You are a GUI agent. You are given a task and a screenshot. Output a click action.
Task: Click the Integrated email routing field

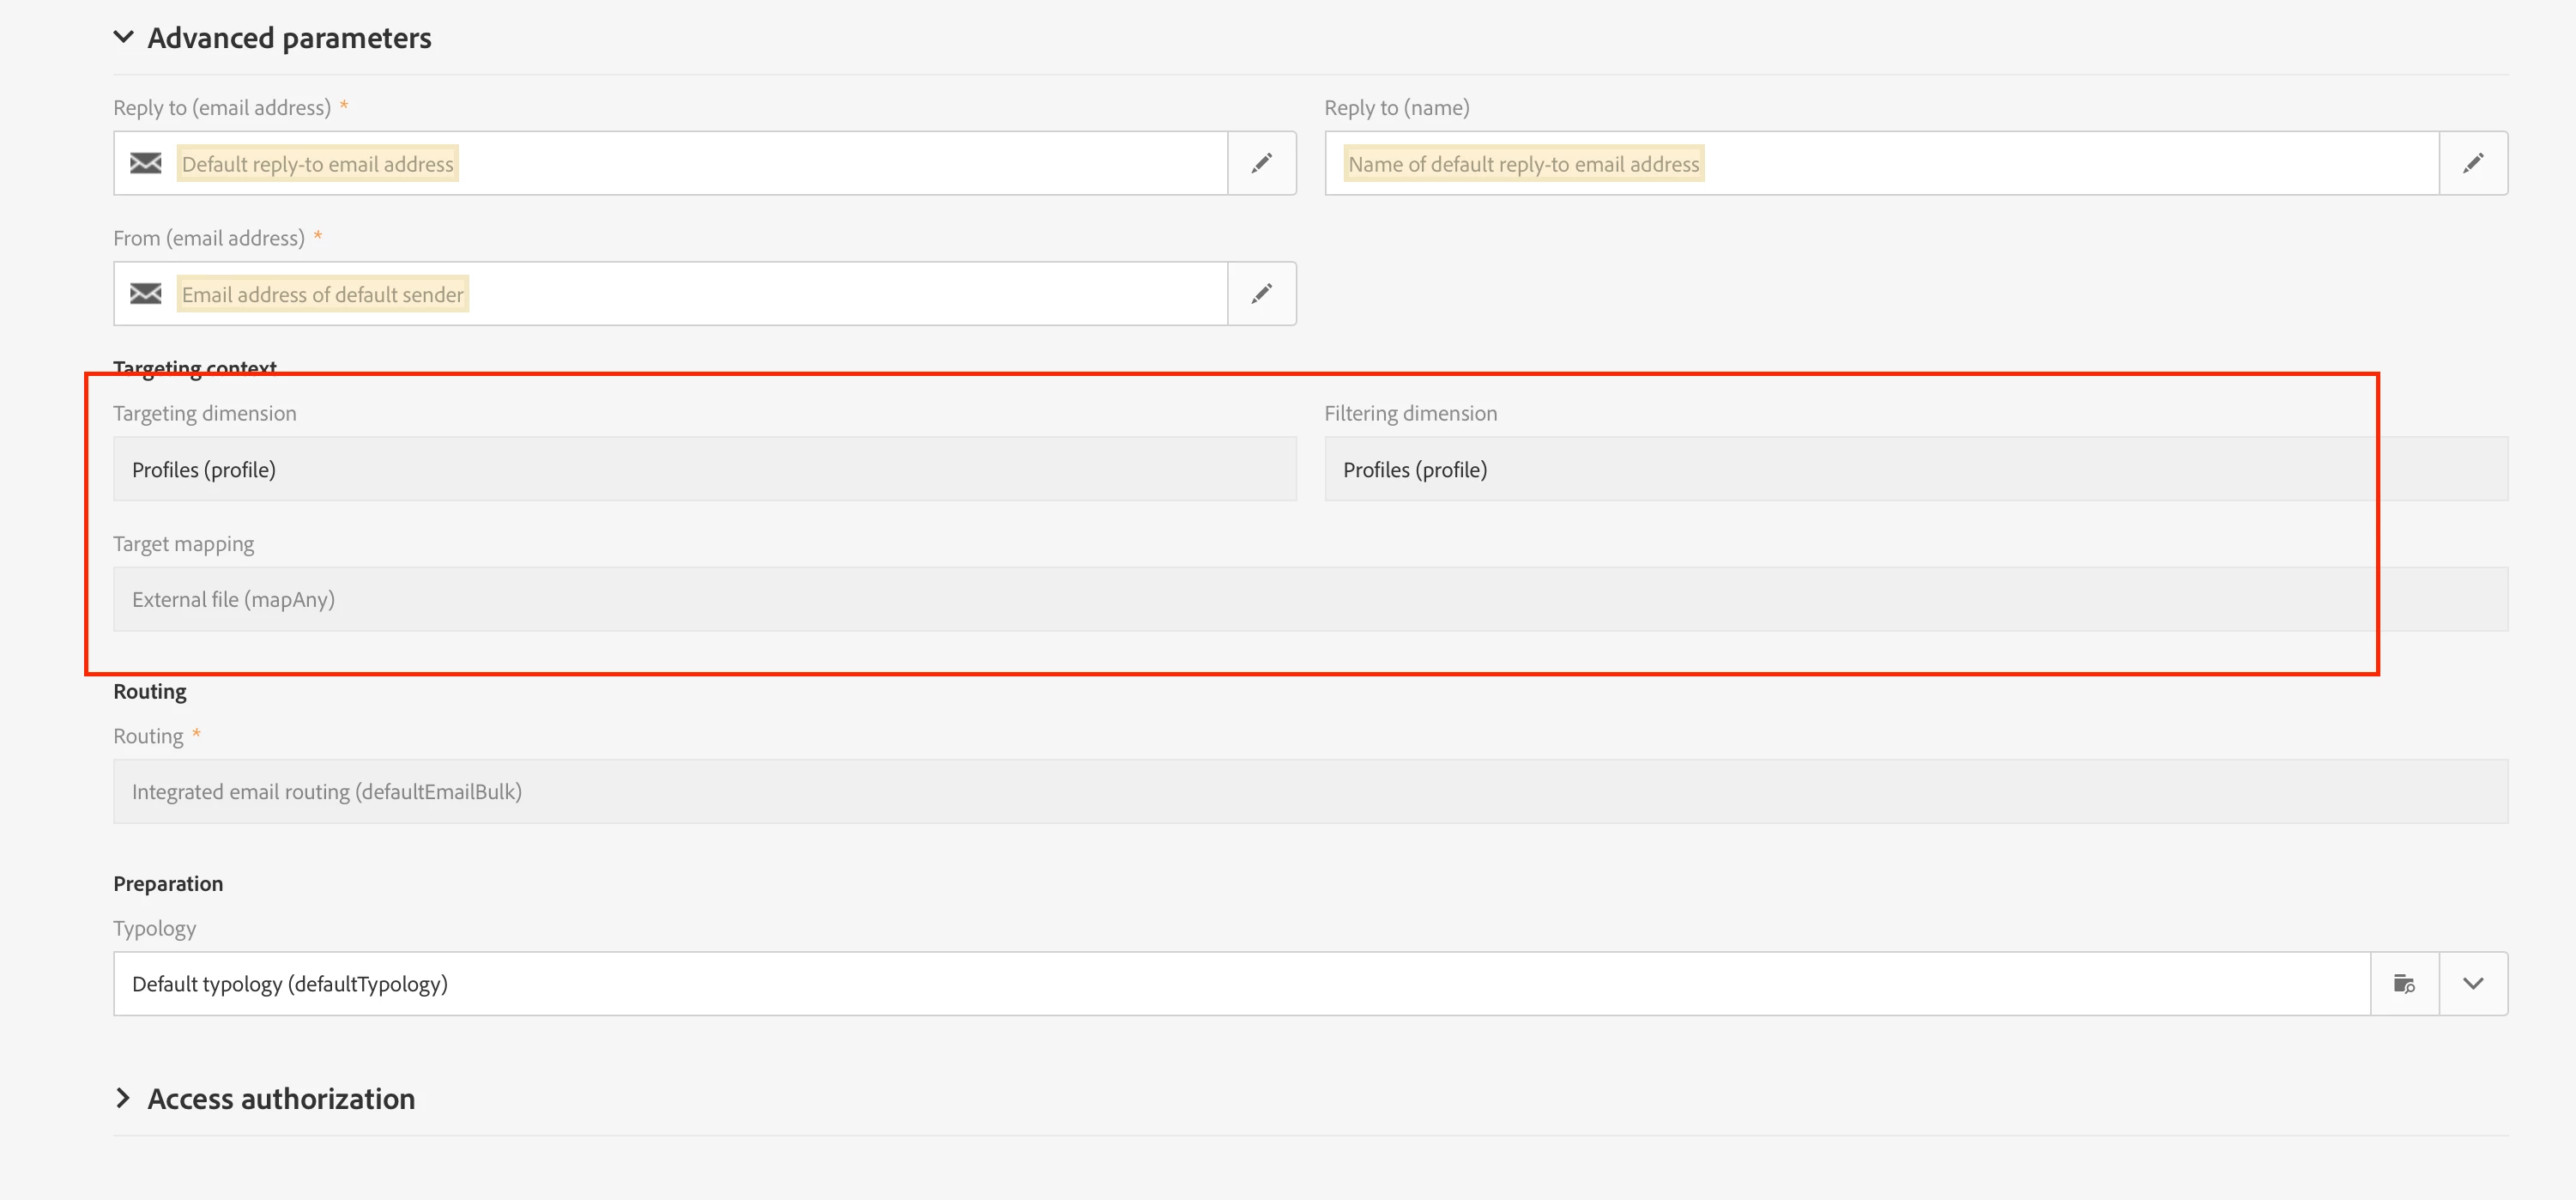pos(1310,791)
